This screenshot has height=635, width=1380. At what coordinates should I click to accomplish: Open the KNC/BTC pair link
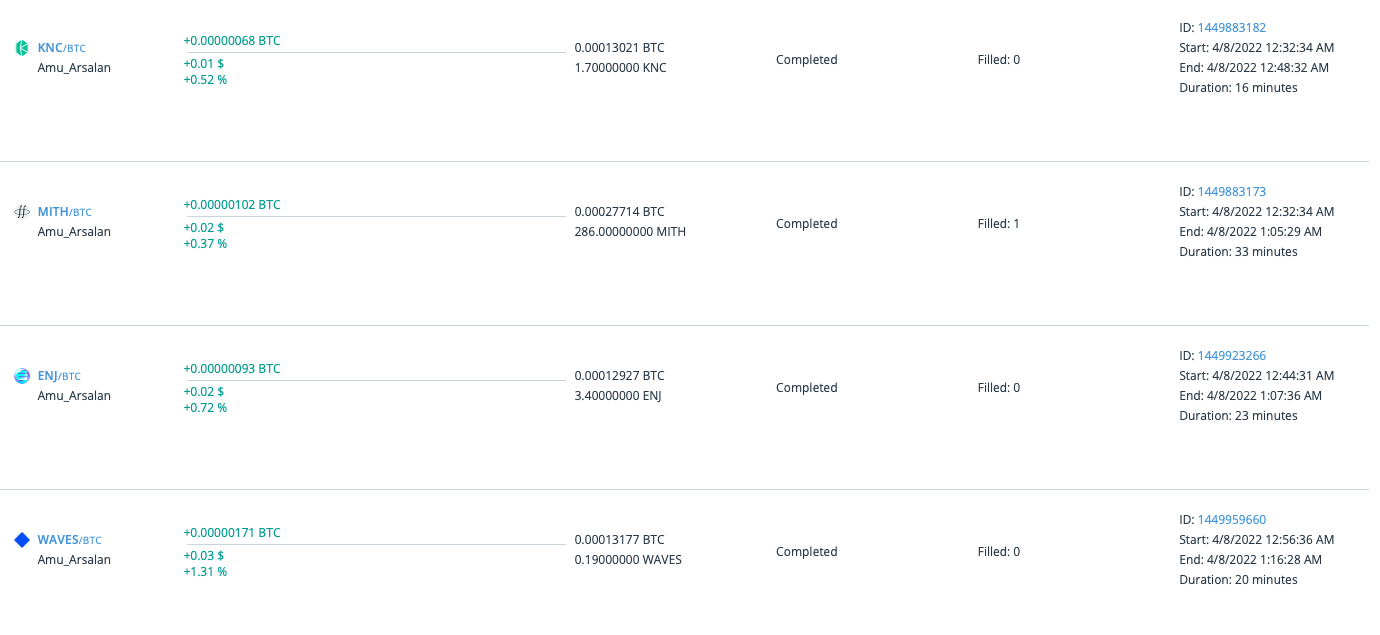click(x=62, y=48)
